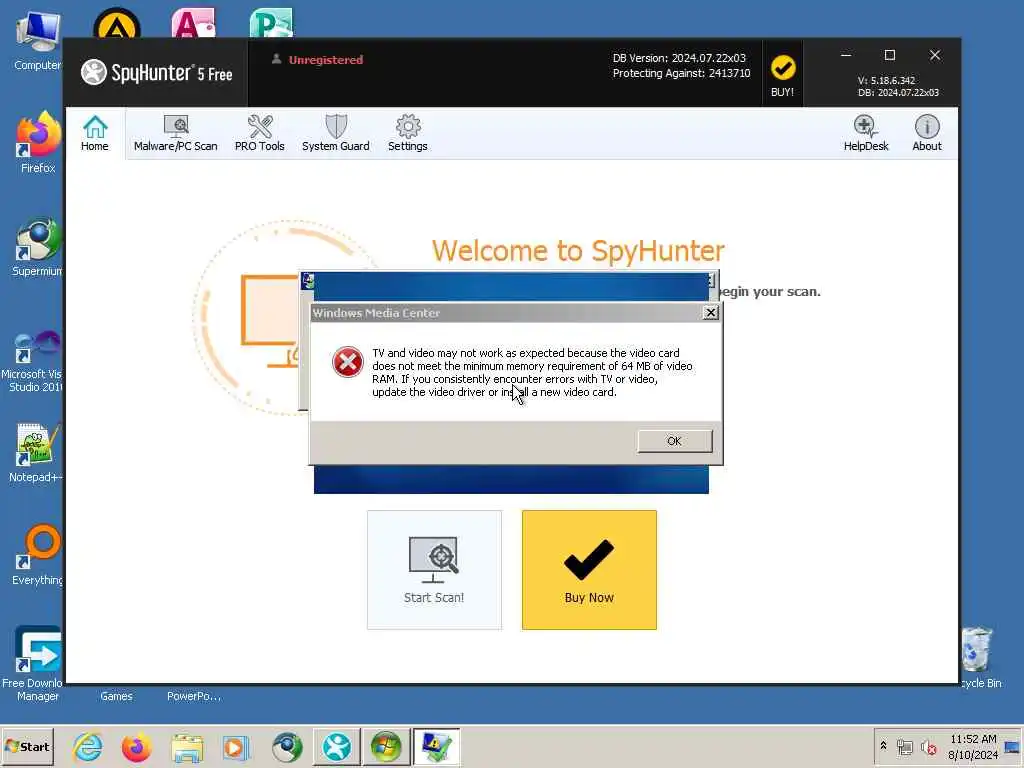Open the System Guard tab
1024x768 pixels.
click(x=336, y=133)
